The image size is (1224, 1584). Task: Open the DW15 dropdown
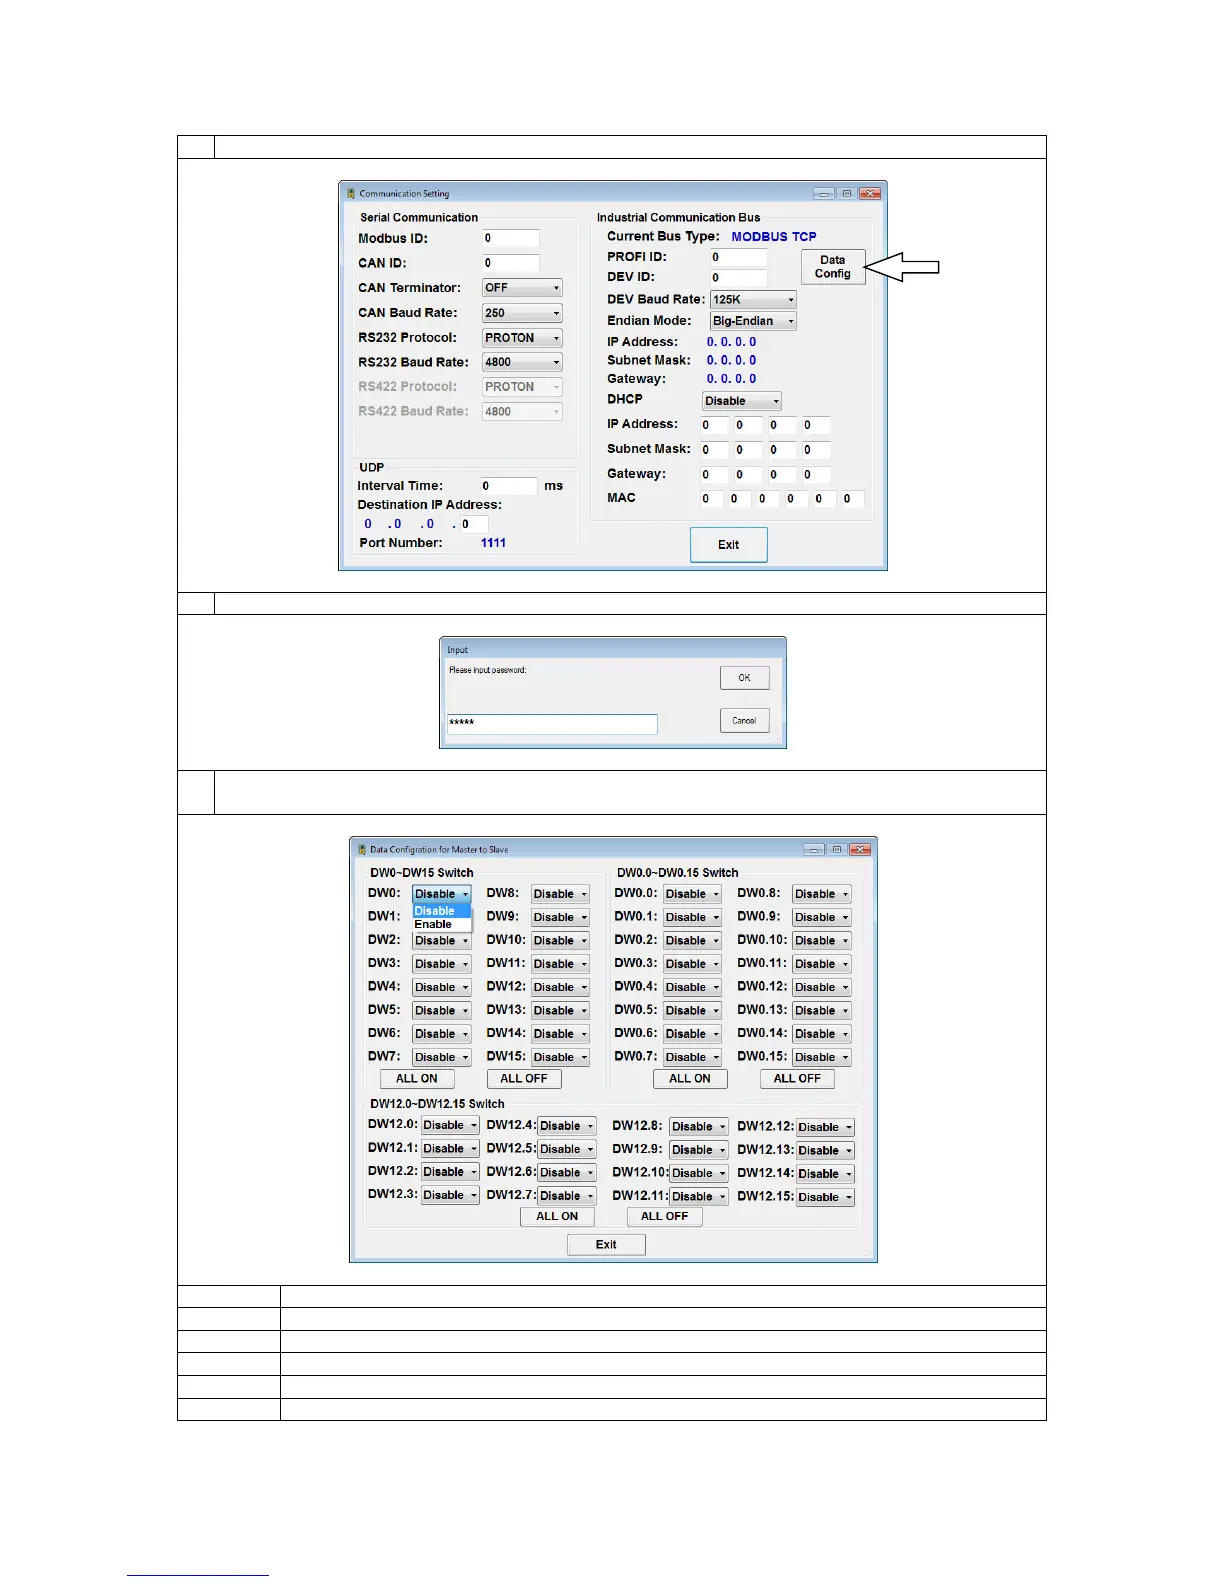click(x=560, y=1057)
